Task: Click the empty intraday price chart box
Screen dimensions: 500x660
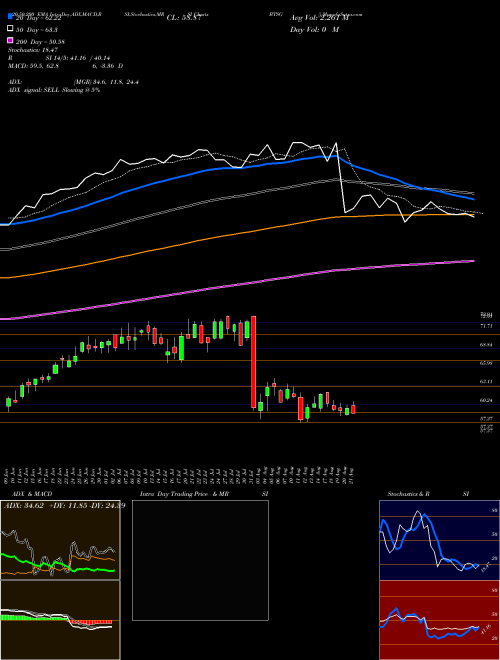Action: pos(200,560)
